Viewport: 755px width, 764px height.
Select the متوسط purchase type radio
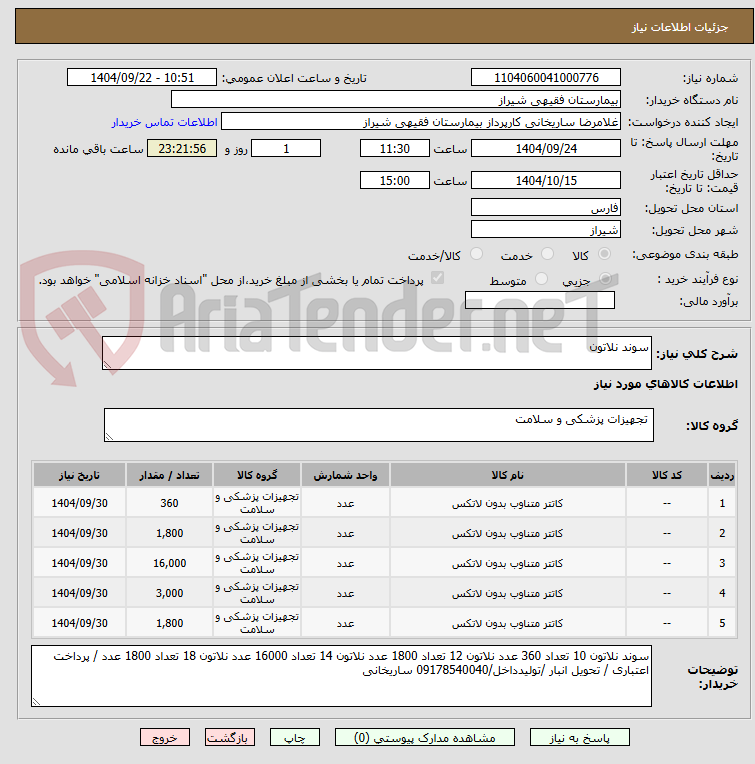click(541, 279)
